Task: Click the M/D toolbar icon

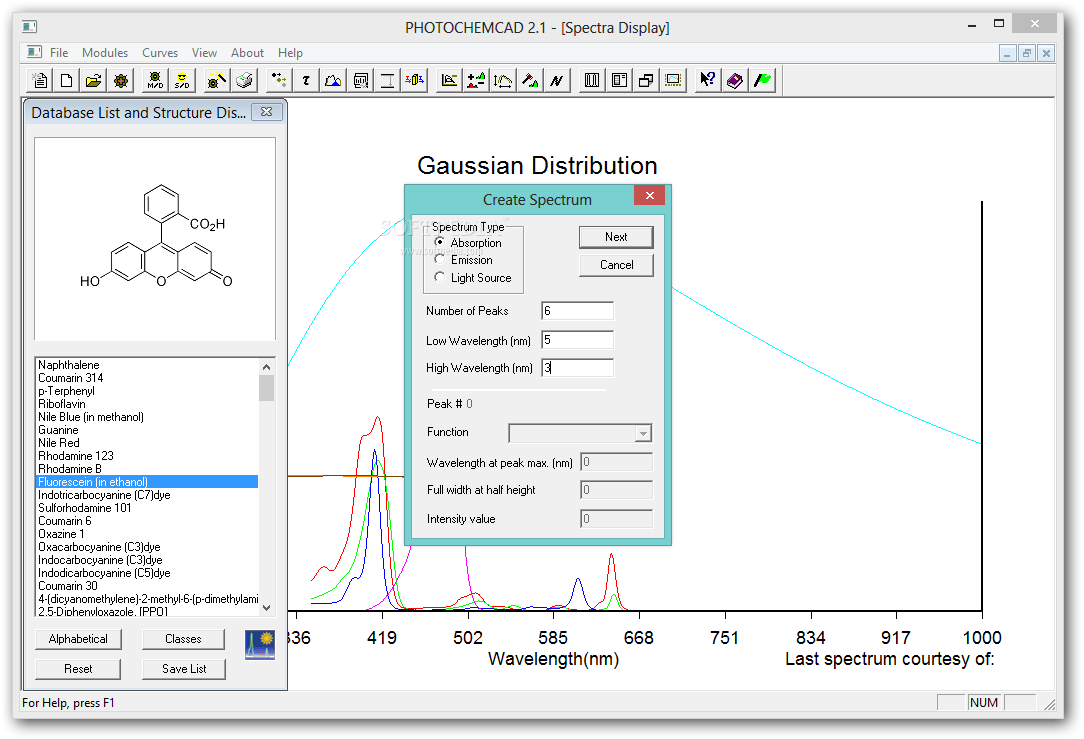Action: (155, 80)
